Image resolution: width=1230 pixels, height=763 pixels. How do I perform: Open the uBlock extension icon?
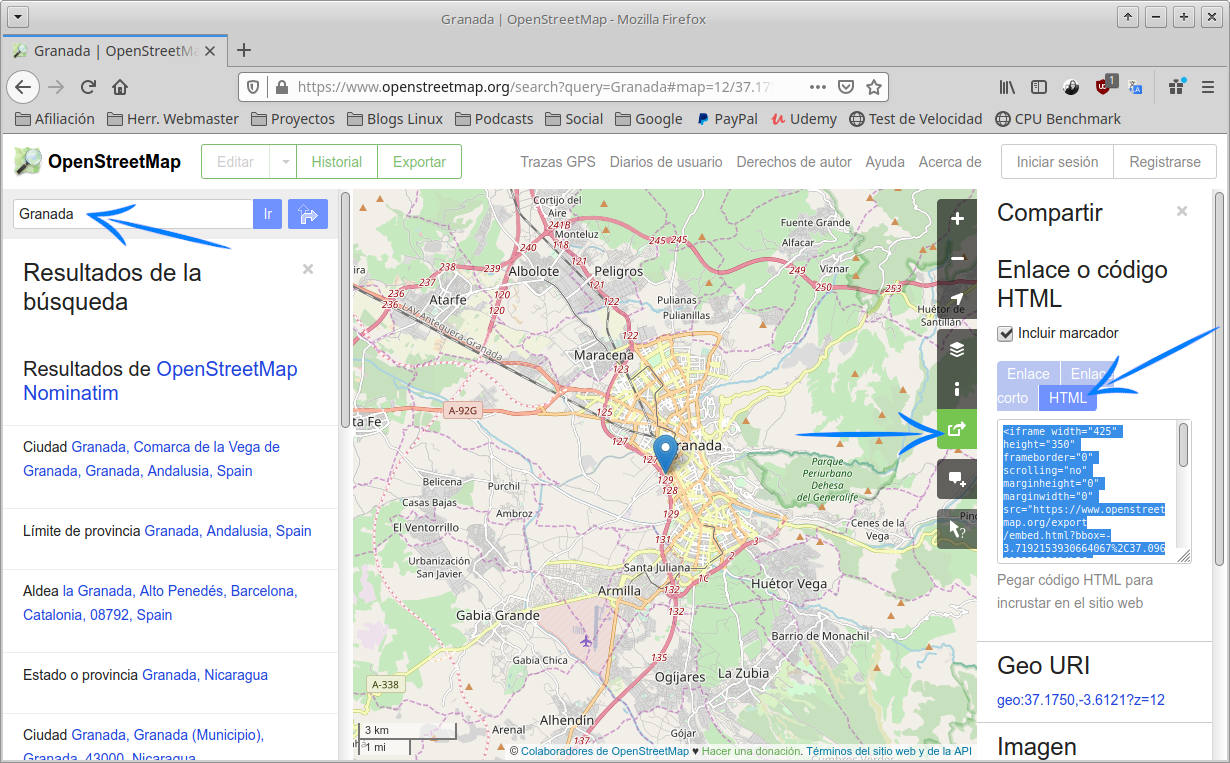1104,87
